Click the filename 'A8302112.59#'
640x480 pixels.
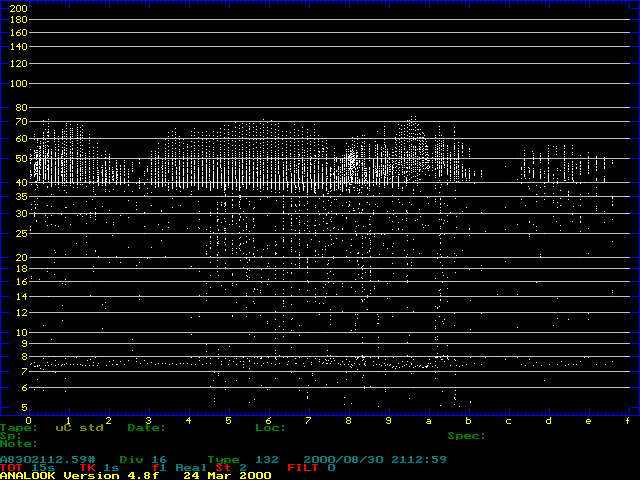[48, 460]
